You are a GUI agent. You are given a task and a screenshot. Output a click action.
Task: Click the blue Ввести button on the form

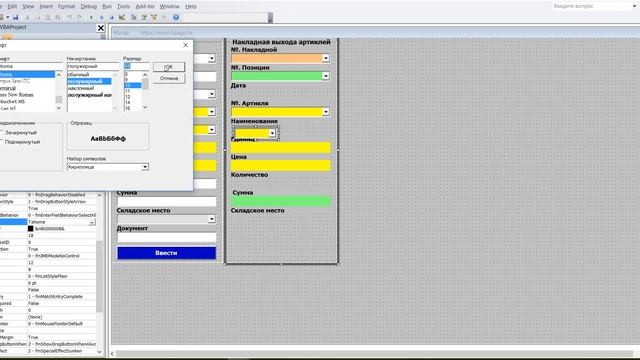click(167, 253)
